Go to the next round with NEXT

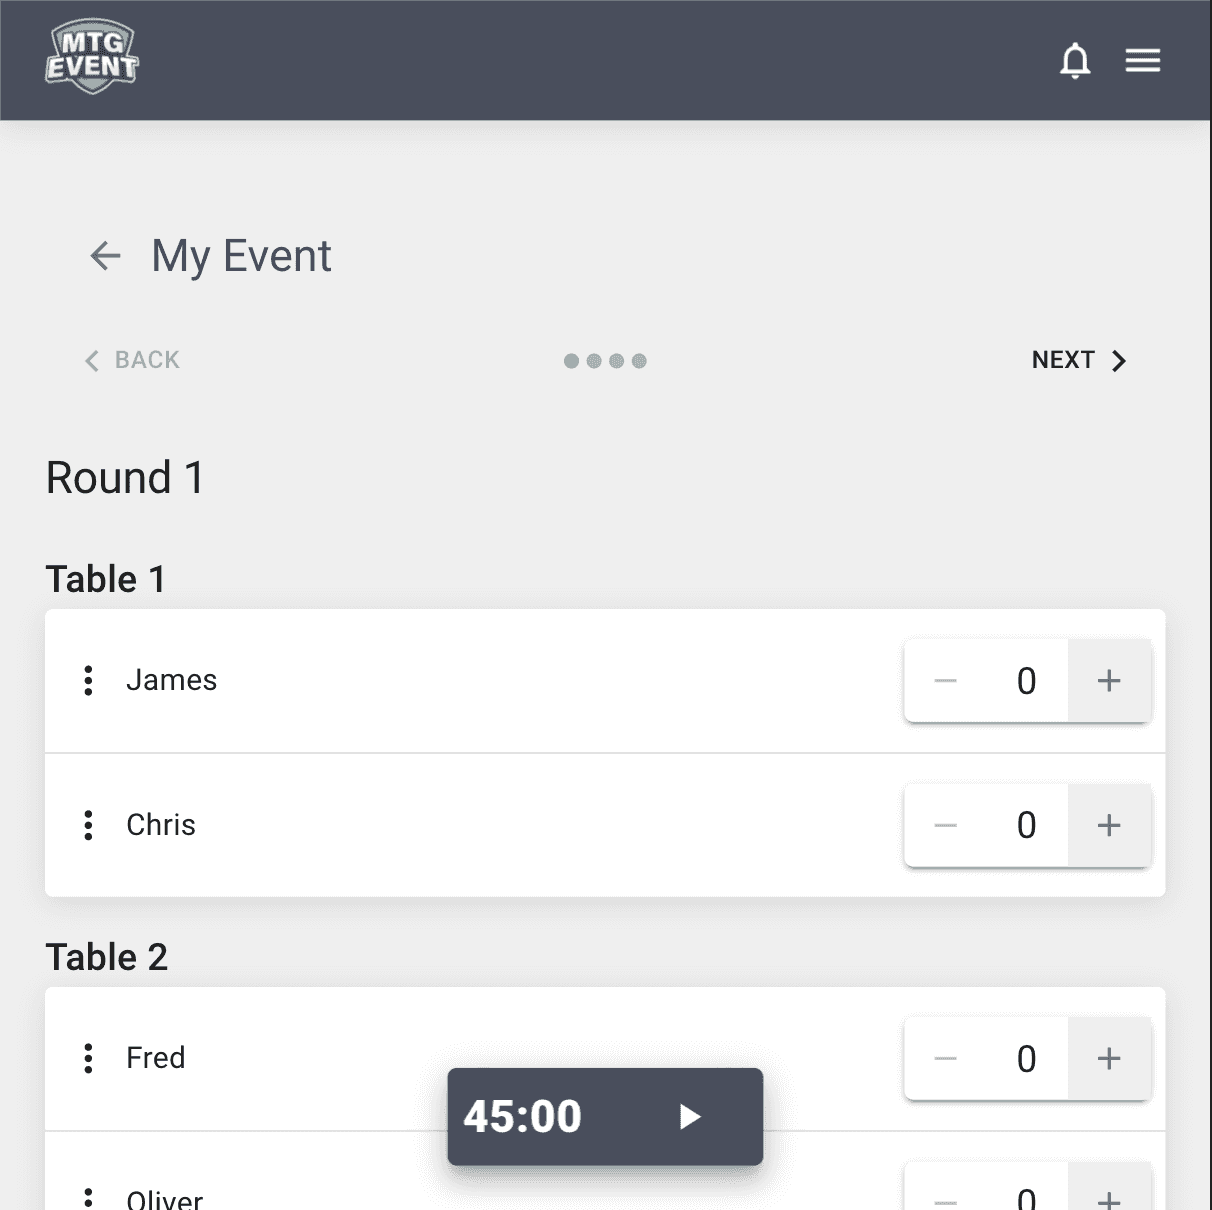(1079, 360)
